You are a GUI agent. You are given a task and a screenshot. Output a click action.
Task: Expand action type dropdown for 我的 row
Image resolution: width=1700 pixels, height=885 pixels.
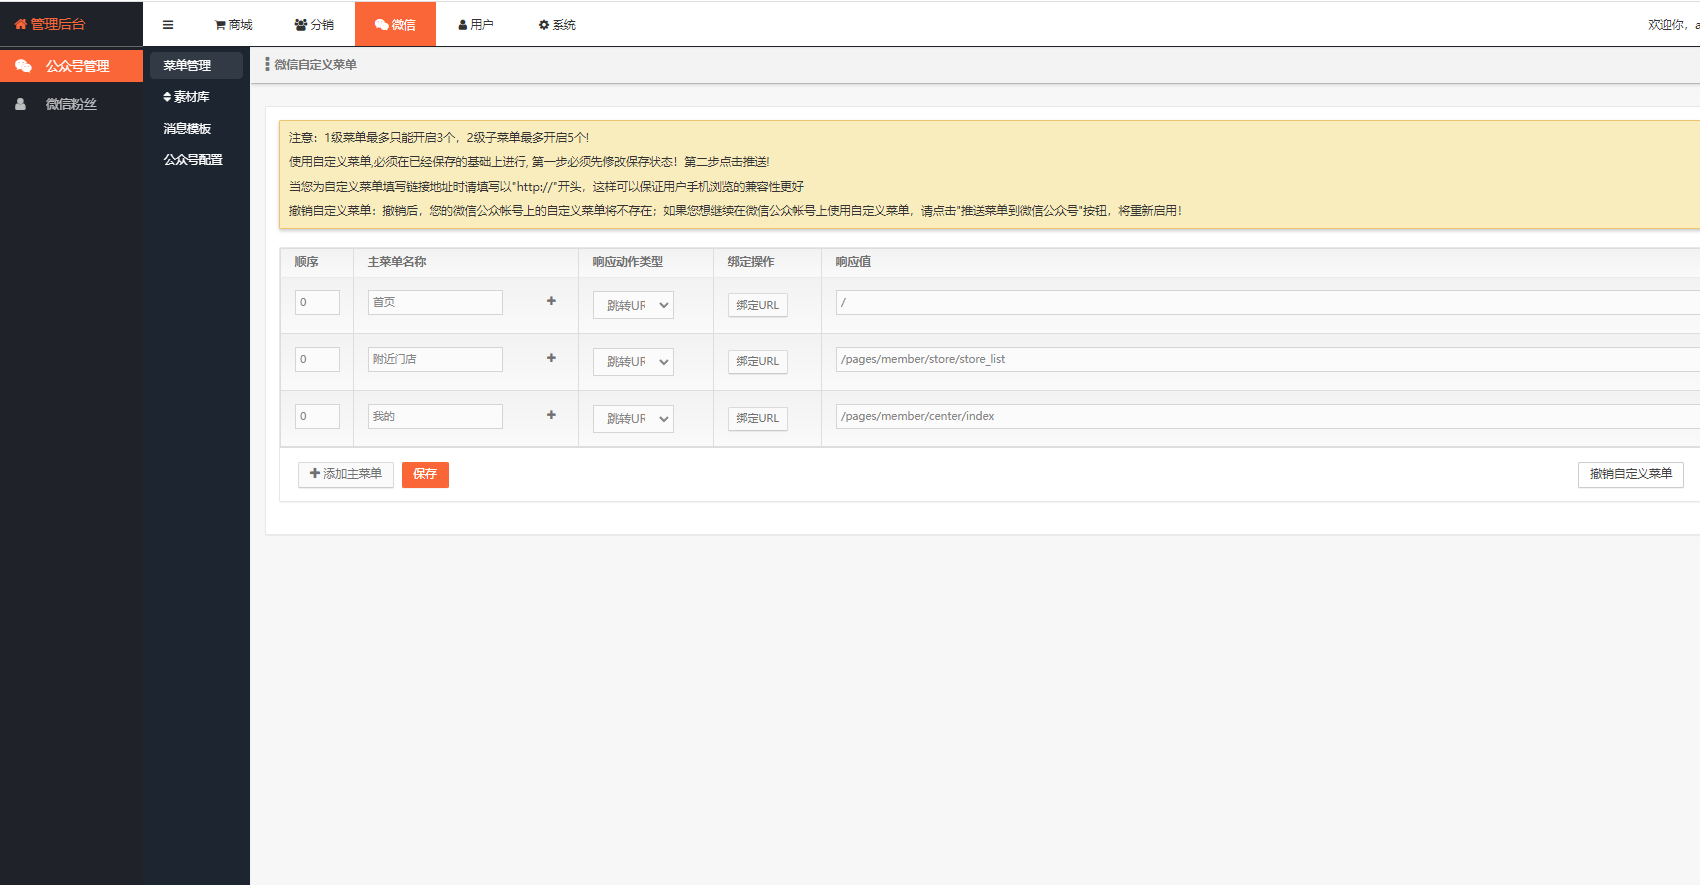pos(633,419)
